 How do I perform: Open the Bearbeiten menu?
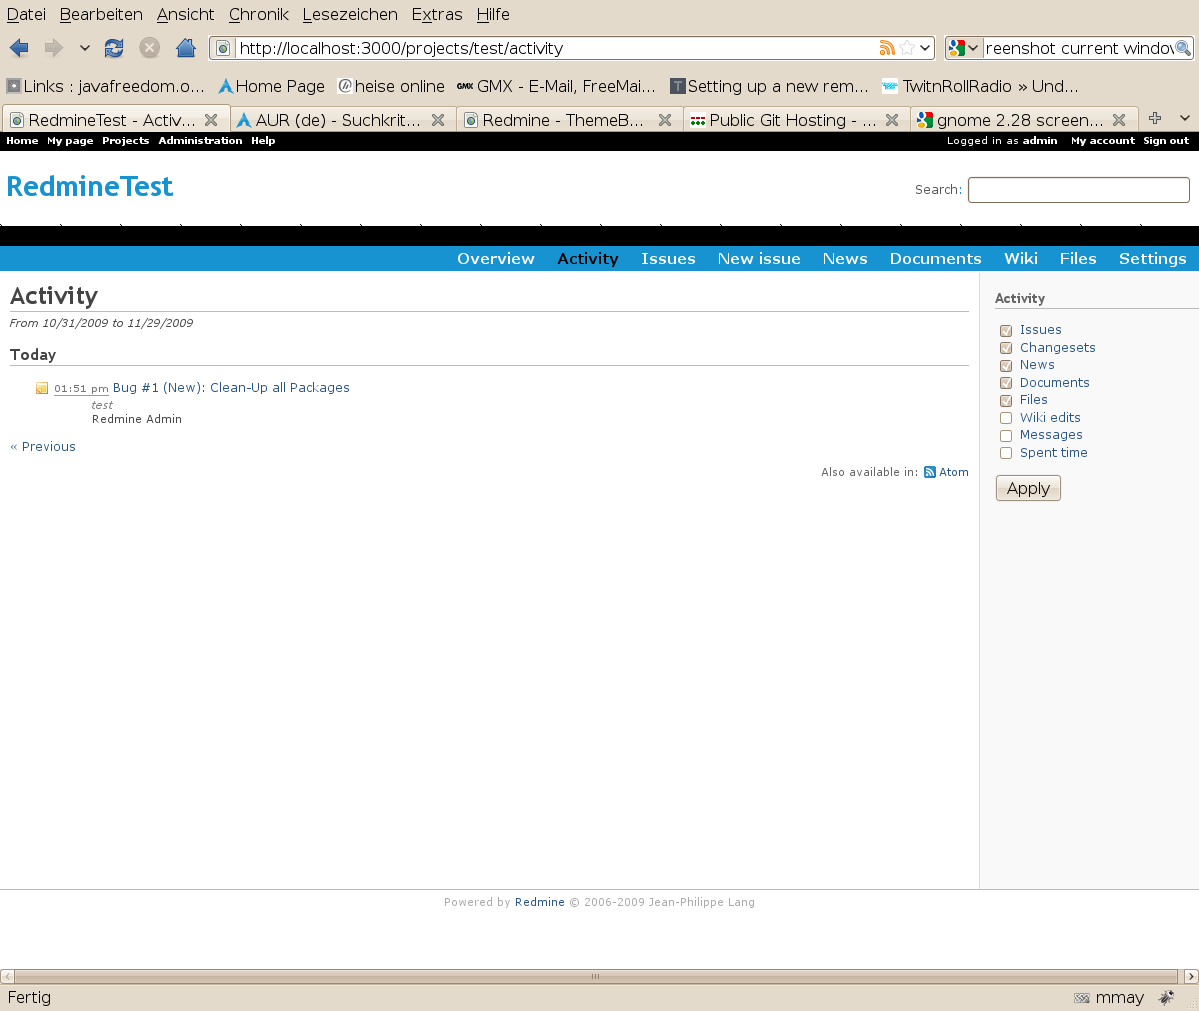(101, 15)
